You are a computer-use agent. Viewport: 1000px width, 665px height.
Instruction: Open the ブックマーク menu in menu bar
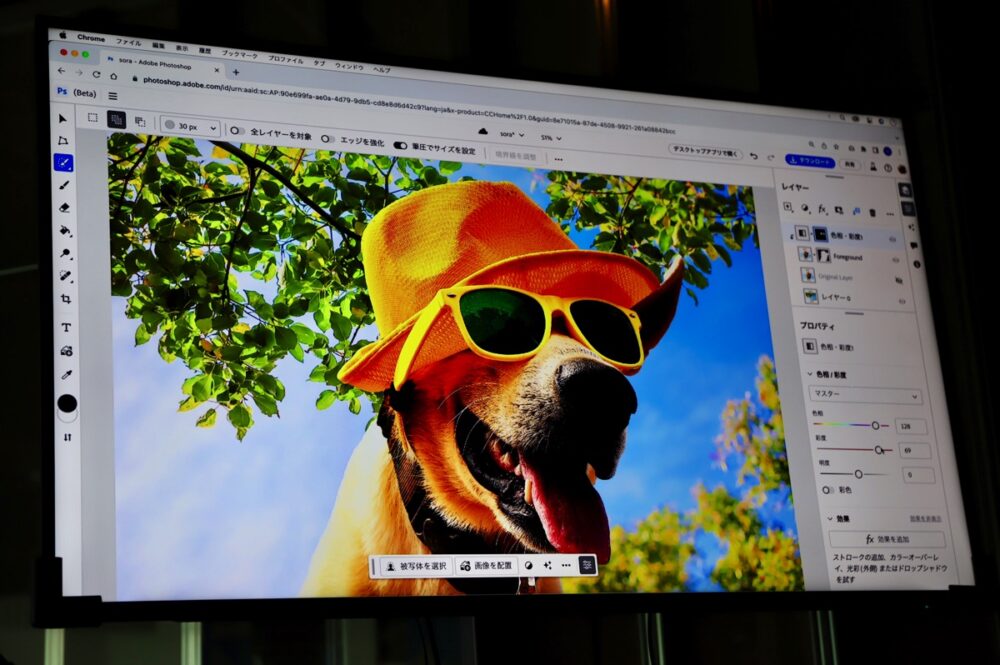(x=239, y=51)
